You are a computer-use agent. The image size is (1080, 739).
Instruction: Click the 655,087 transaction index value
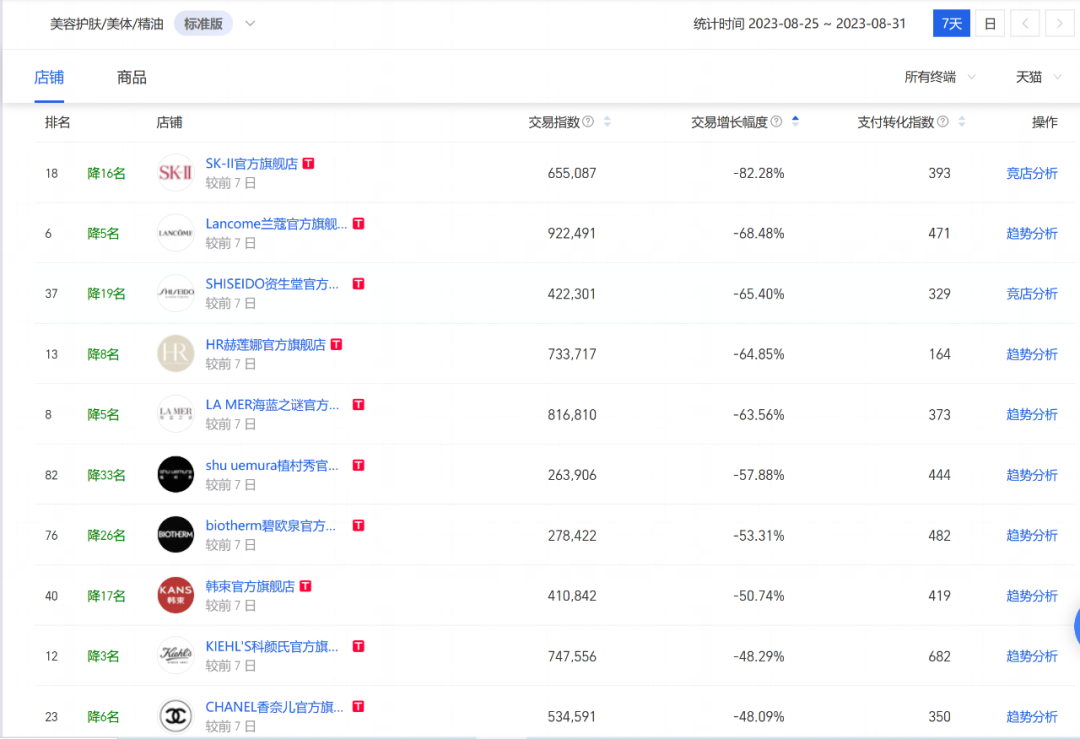pyautogui.click(x=572, y=173)
